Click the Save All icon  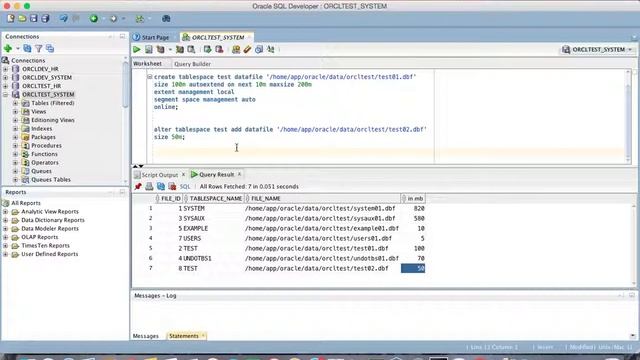45,18
